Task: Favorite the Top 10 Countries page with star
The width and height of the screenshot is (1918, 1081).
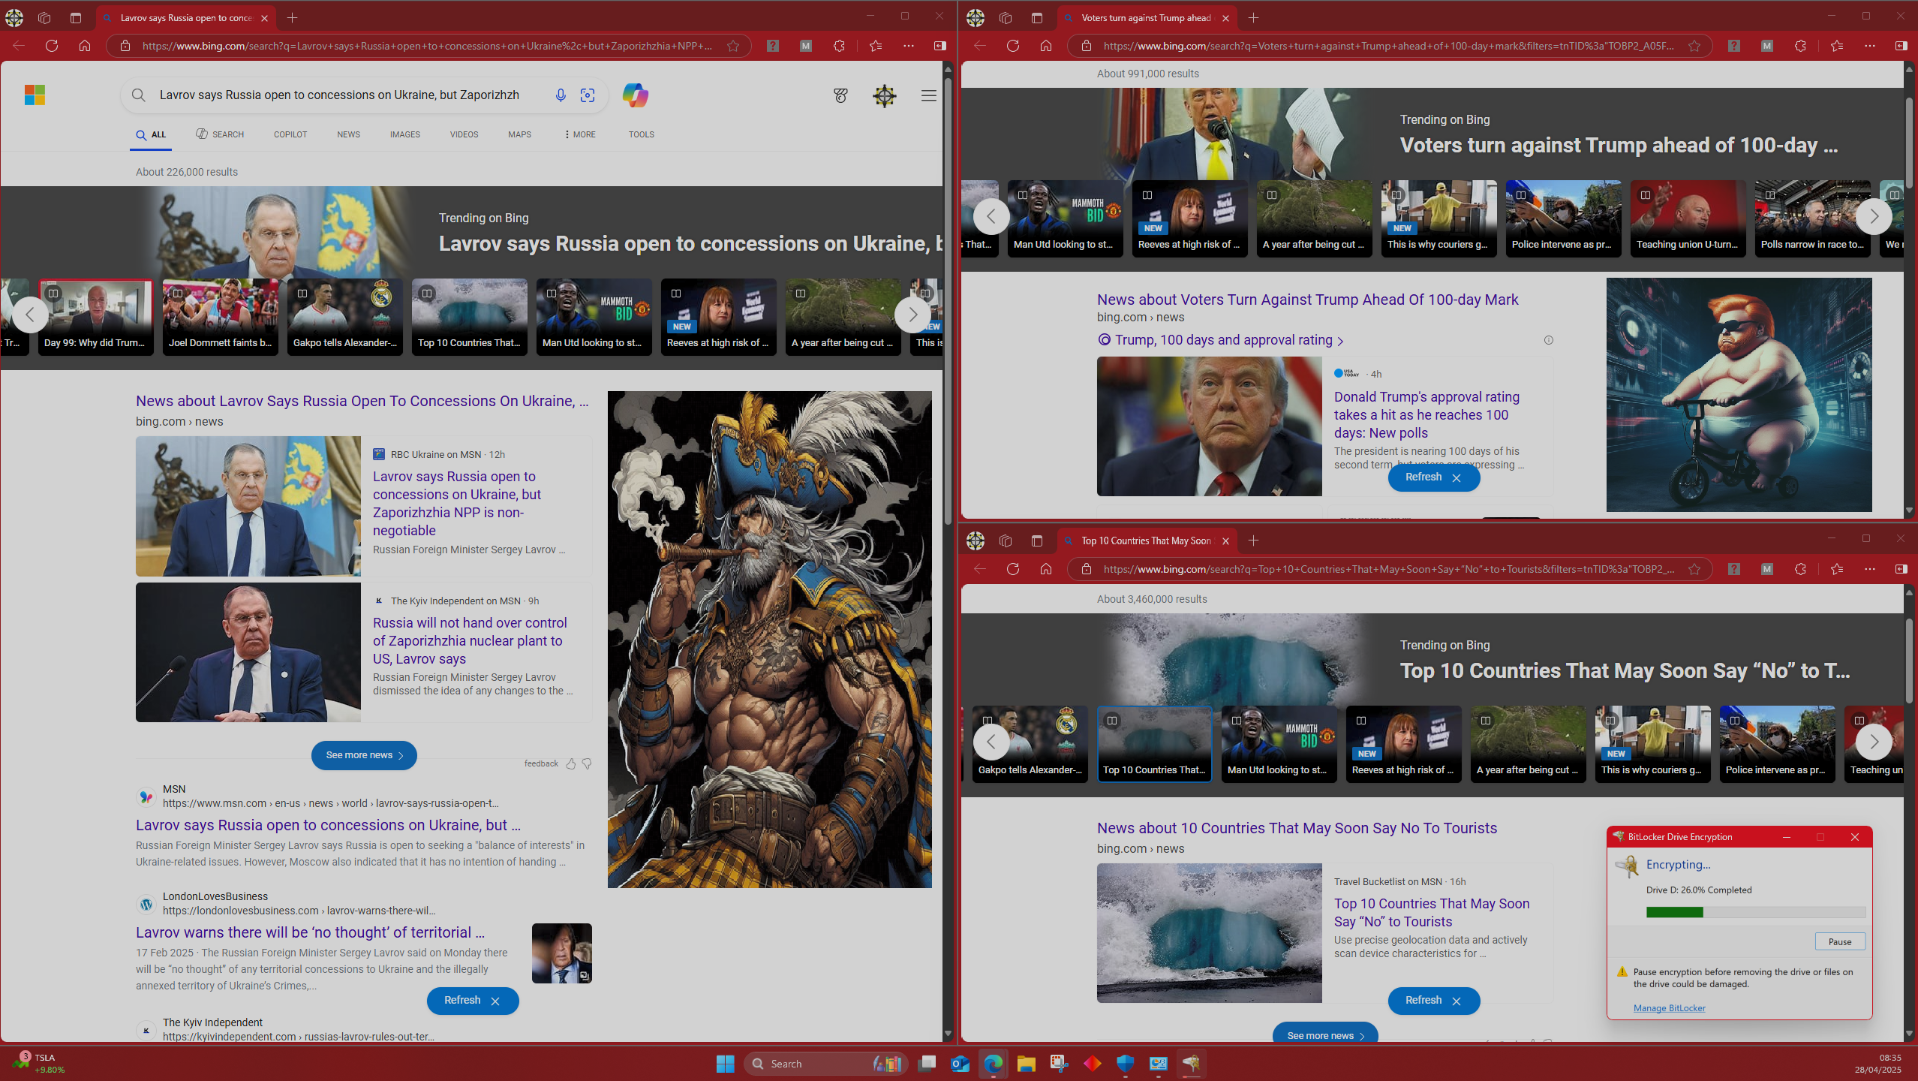Action: 1694,568
